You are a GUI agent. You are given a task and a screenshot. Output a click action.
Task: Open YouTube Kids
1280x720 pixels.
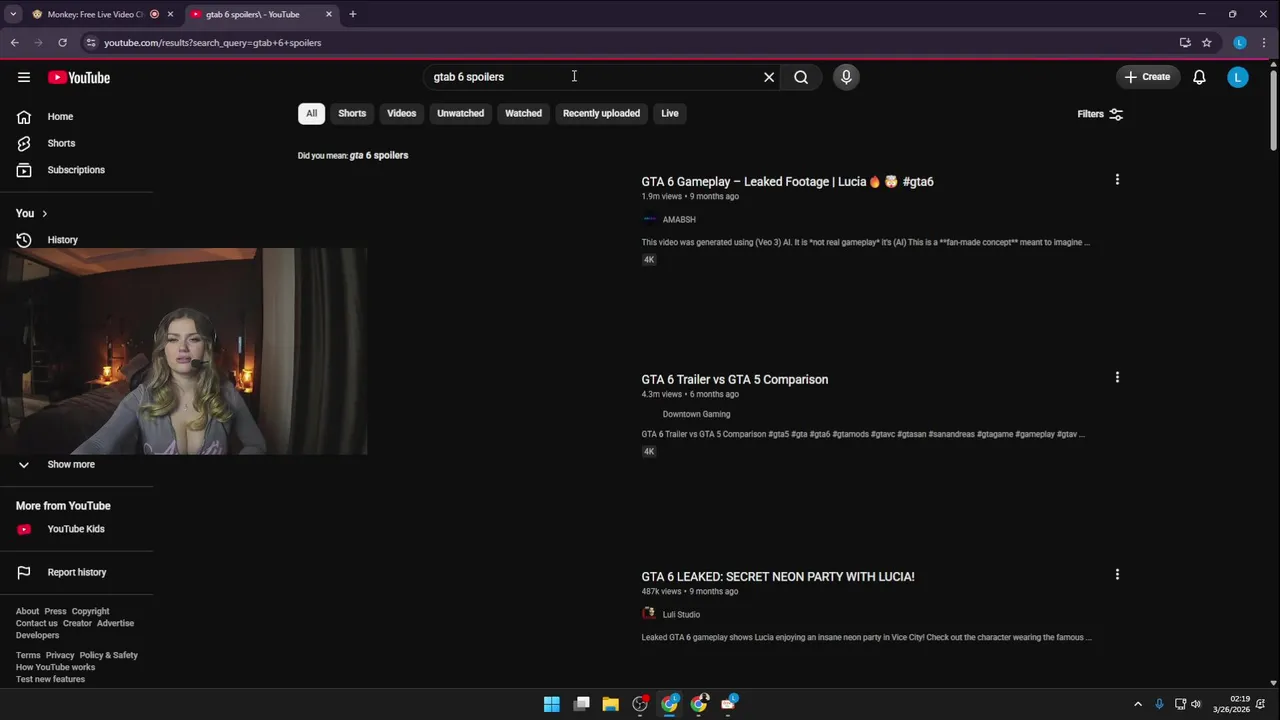pyautogui.click(x=76, y=529)
